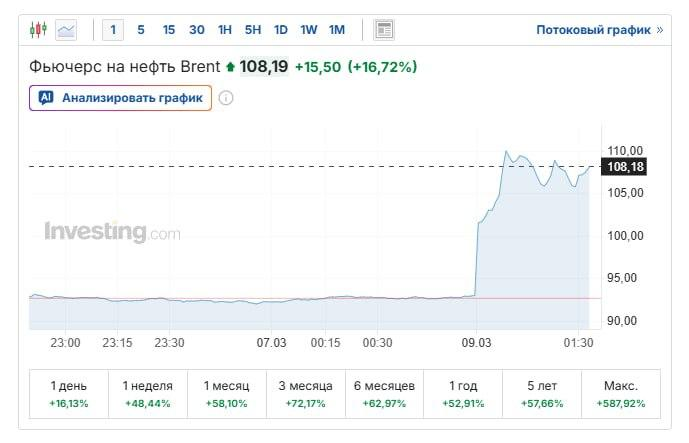Click the green up arrow indicator
This screenshot has height=443, width=689.
coord(230,67)
